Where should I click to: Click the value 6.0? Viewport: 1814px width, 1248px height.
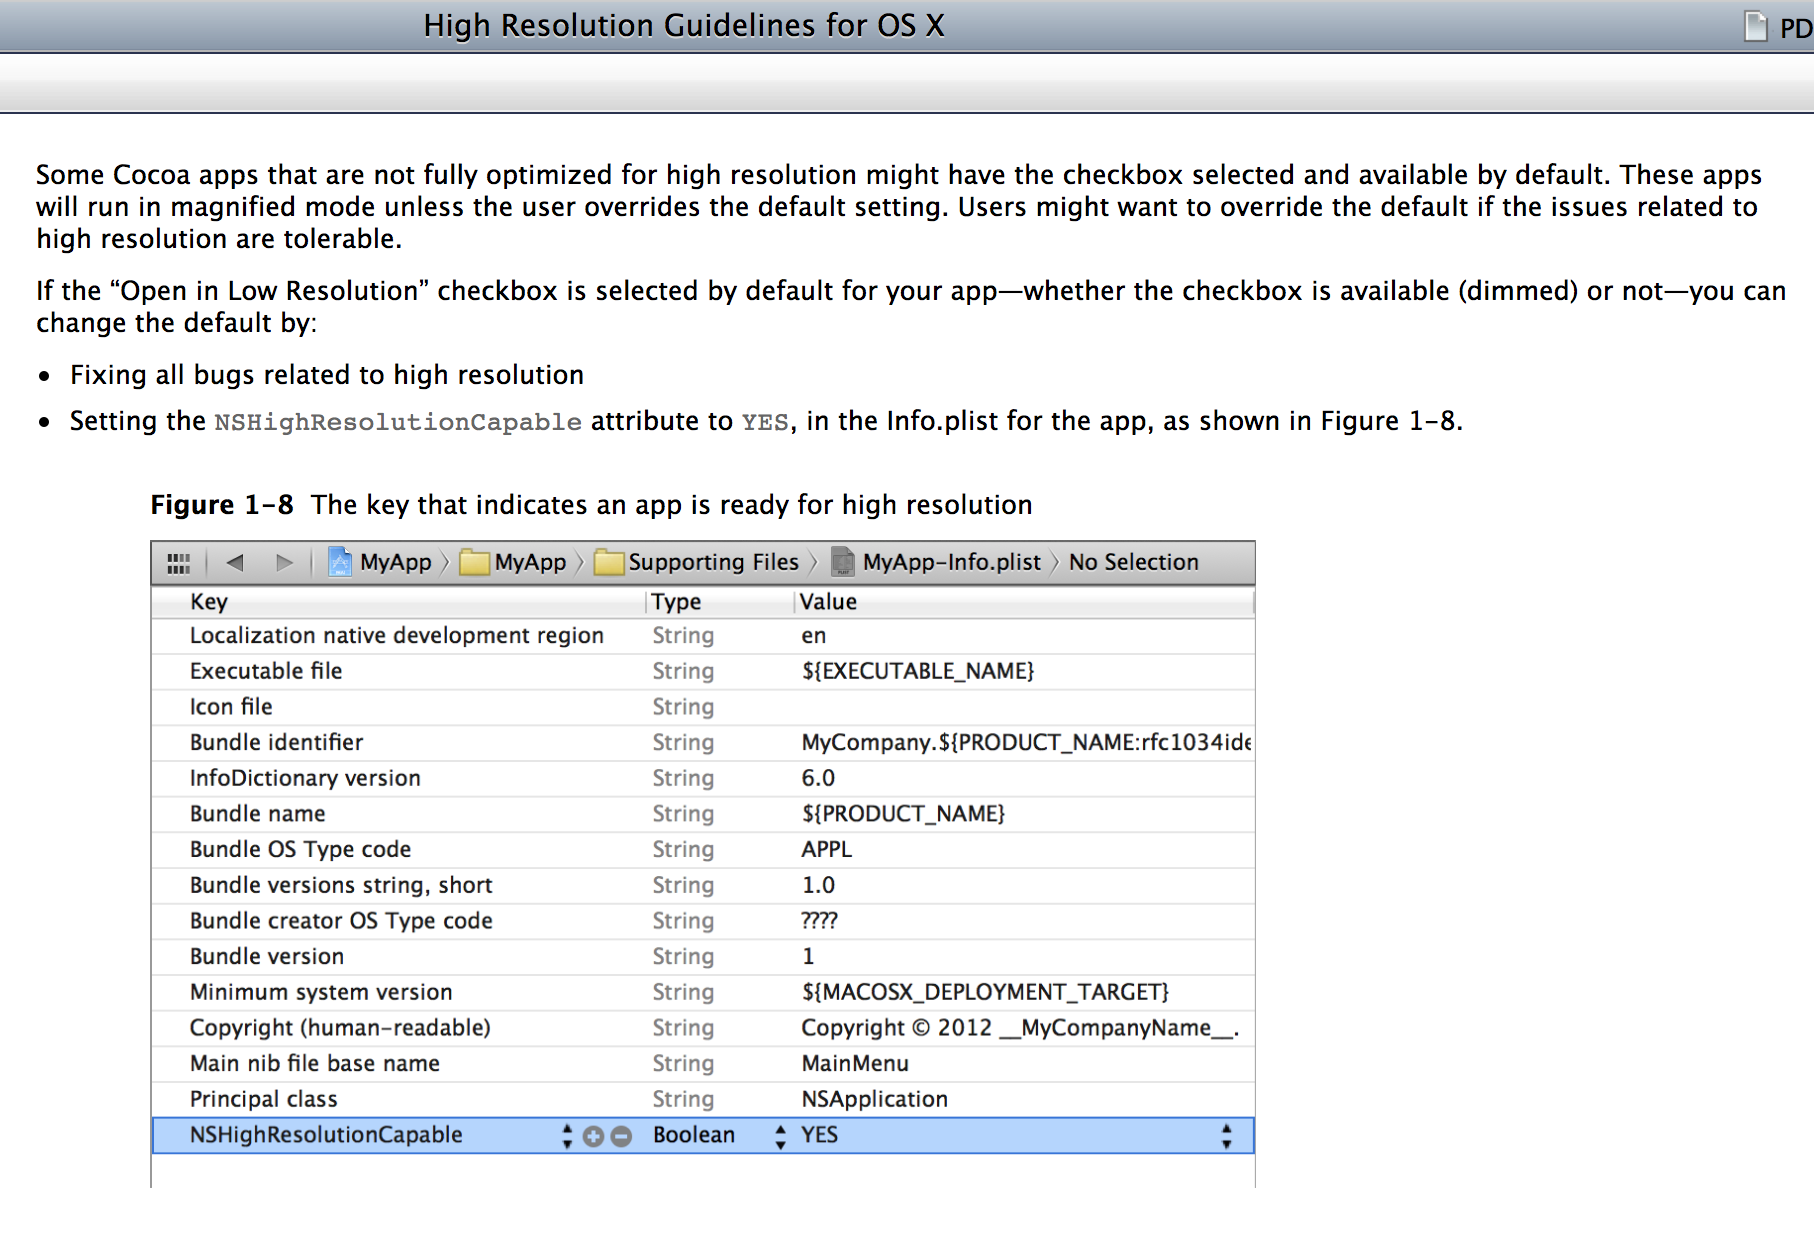(x=818, y=778)
